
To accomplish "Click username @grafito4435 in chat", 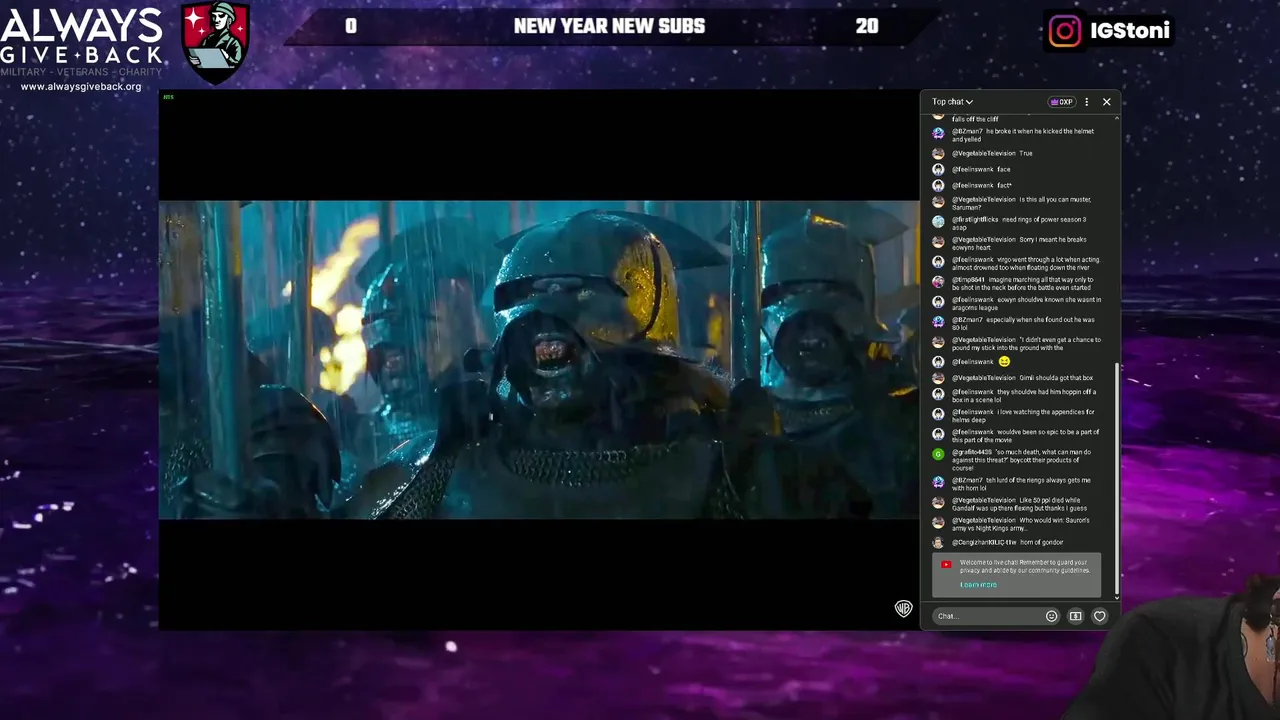I will click(971, 452).
